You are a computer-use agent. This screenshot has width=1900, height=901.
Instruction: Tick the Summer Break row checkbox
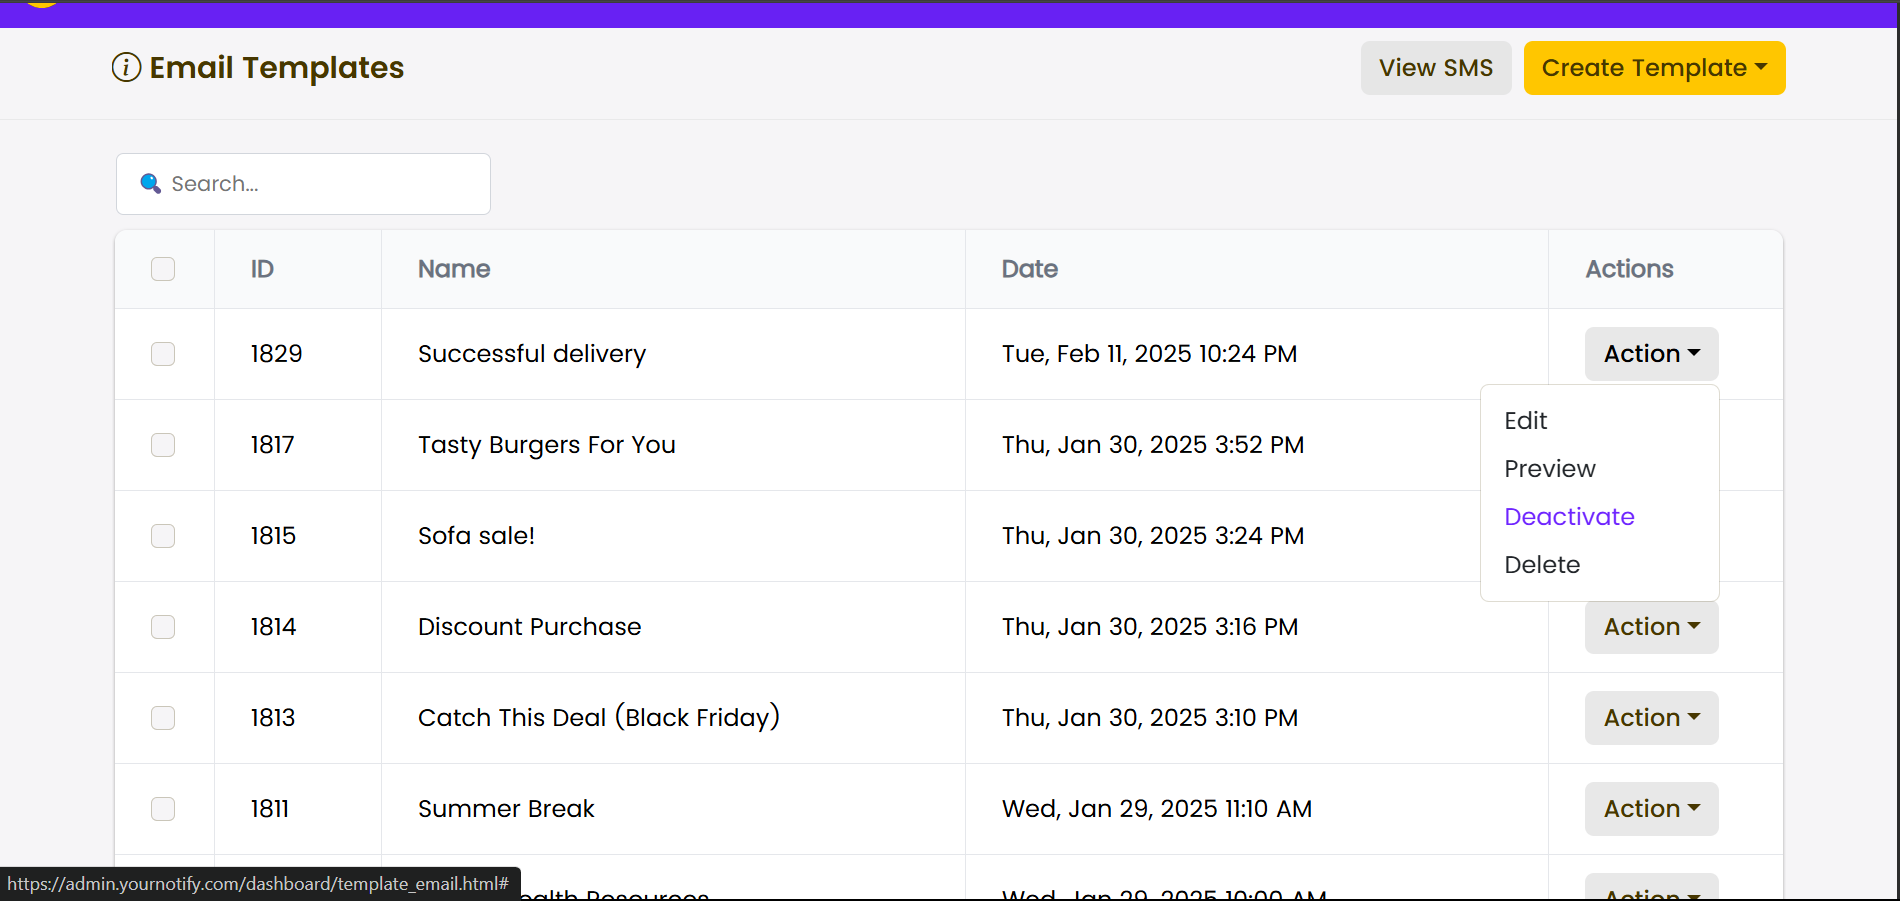point(163,809)
